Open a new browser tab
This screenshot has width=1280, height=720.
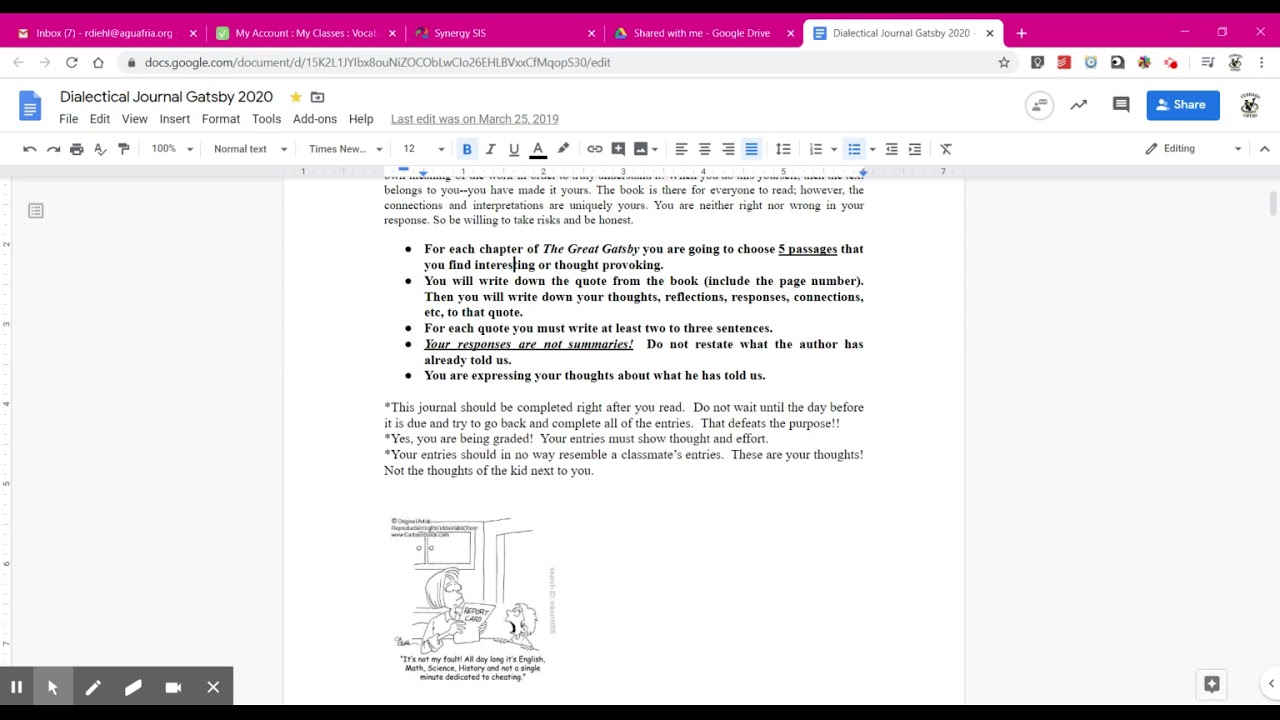pyautogui.click(x=1021, y=33)
